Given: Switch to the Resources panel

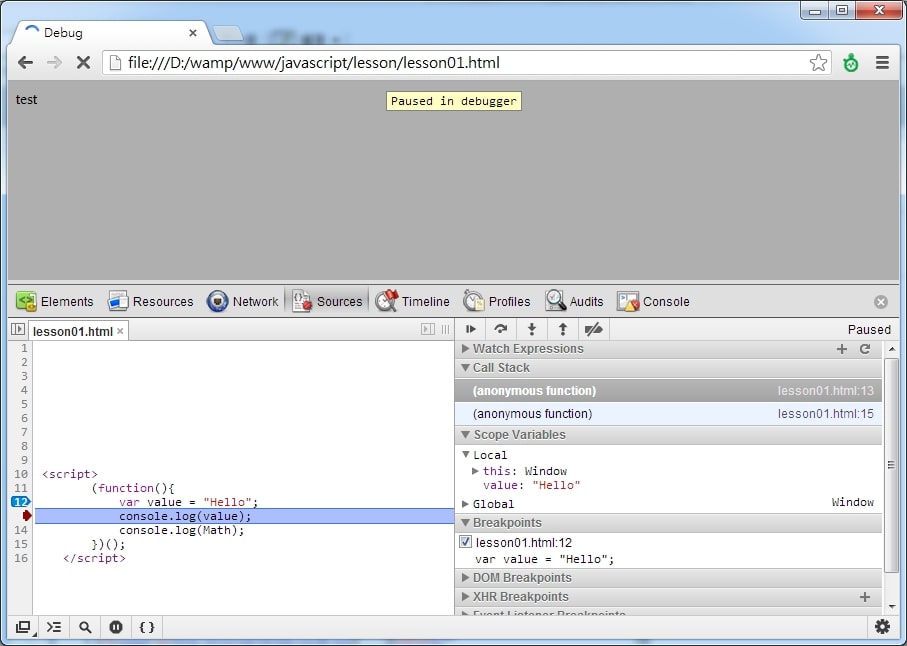Looking at the screenshot, I should click(150, 301).
